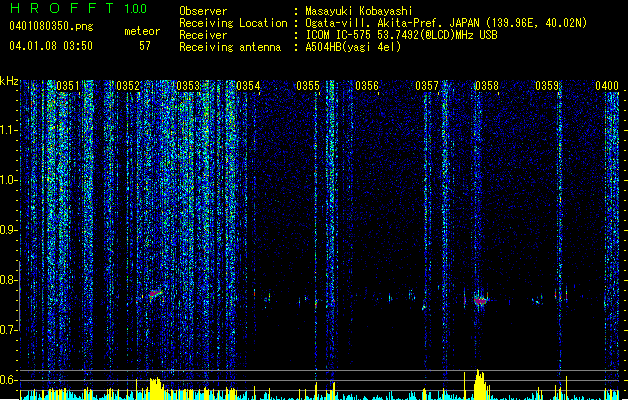Click the 1.1 kHz frequency label

[x=9, y=130]
